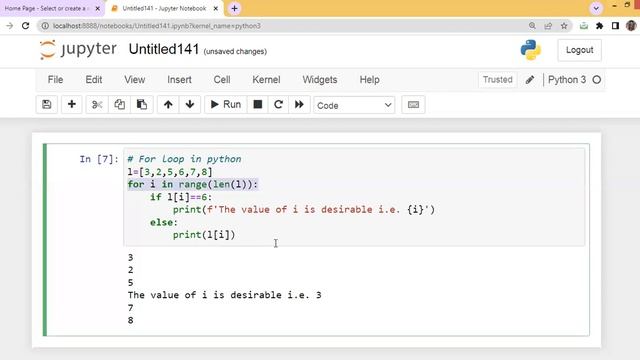Click the Logout button
The width and height of the screenshot is (640, 360).
click(579, 50)
